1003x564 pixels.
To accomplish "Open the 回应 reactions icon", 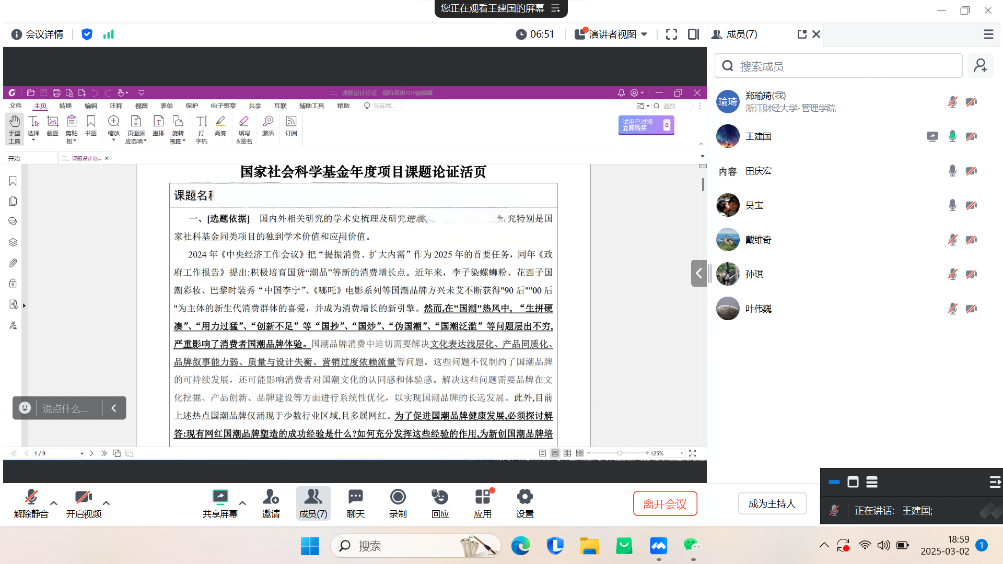I will click(x=440, y=502).
